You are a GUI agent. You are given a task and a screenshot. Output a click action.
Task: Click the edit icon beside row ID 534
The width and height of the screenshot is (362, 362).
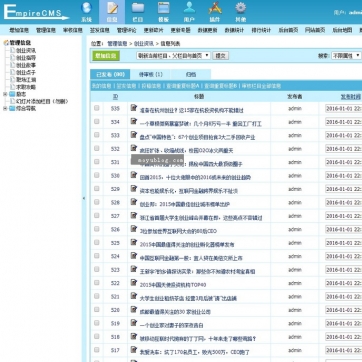tap(134, 121)
